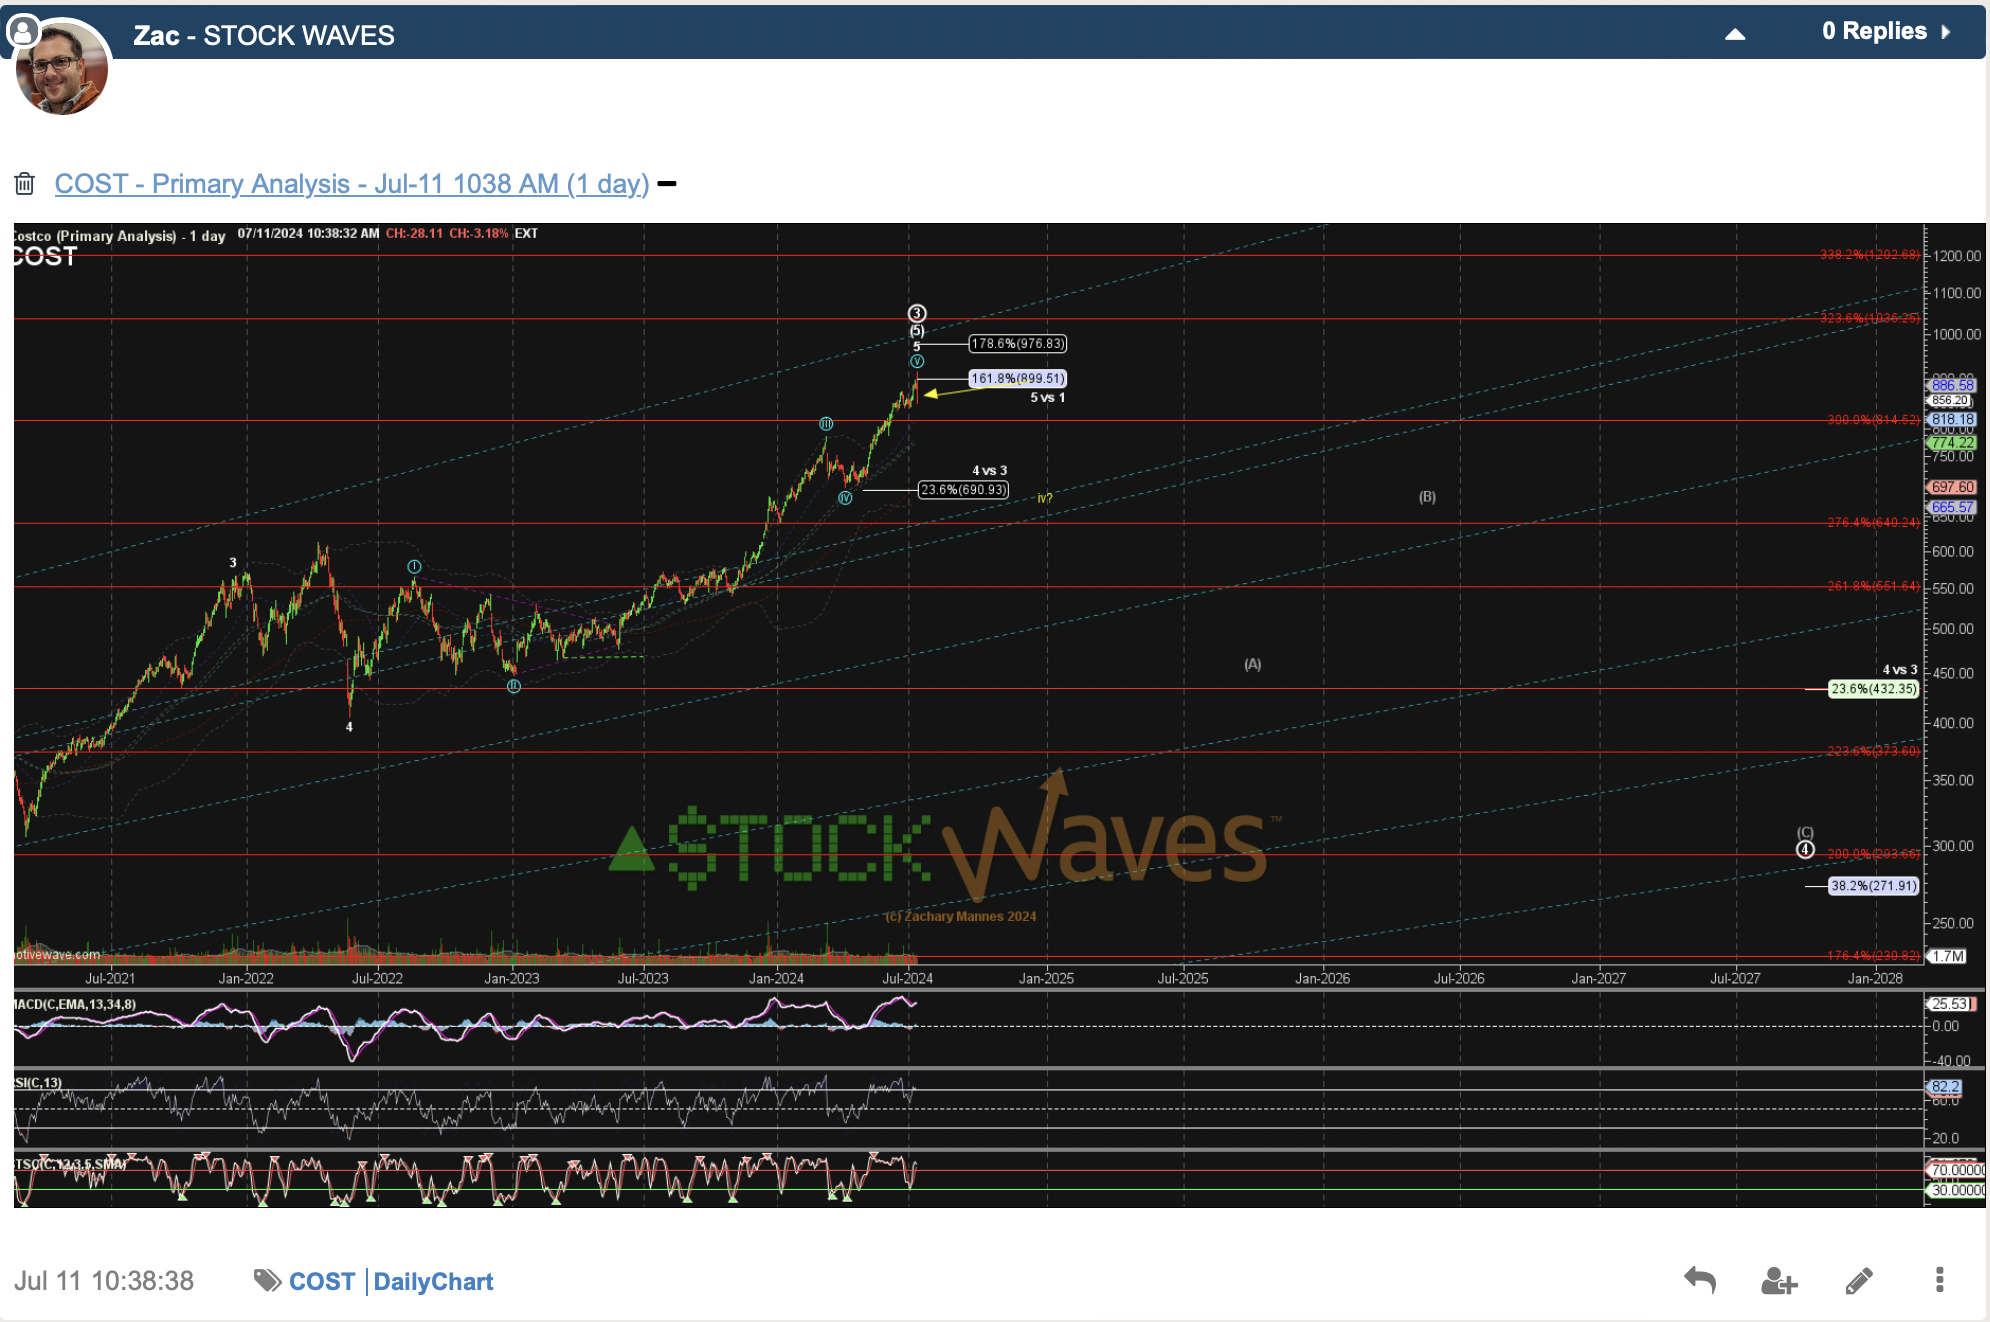Viewport: 1990px width, 1322px height.
Task: Reply to post using the reply arrow icon
Action: [1700, 1280]
